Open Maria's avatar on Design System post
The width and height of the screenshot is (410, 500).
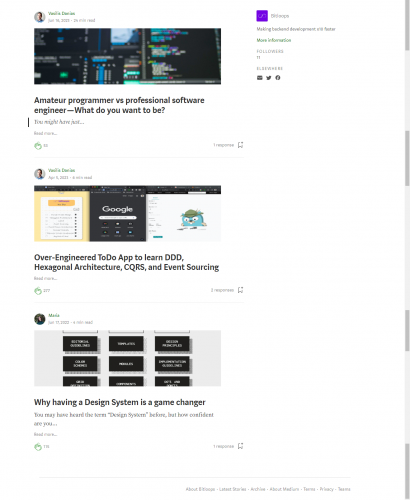click(40, 319)
